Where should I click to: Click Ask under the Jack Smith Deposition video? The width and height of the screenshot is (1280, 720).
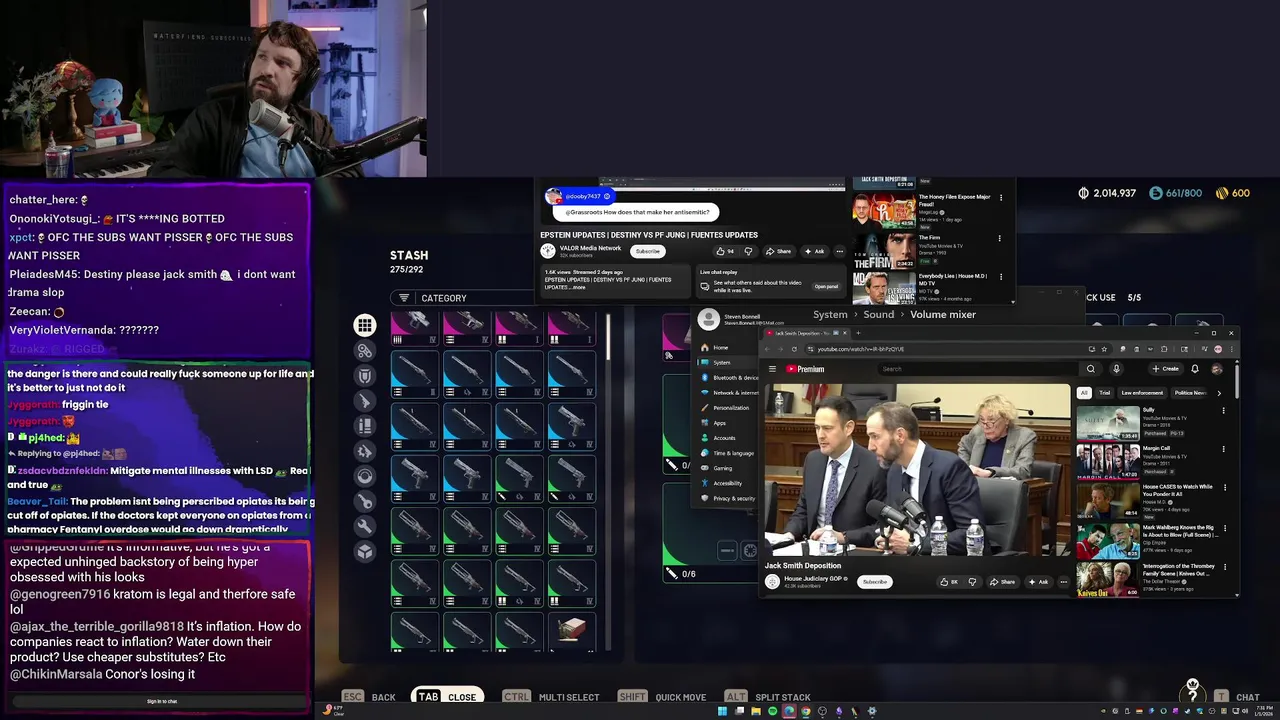click(x=1038, y=582)
